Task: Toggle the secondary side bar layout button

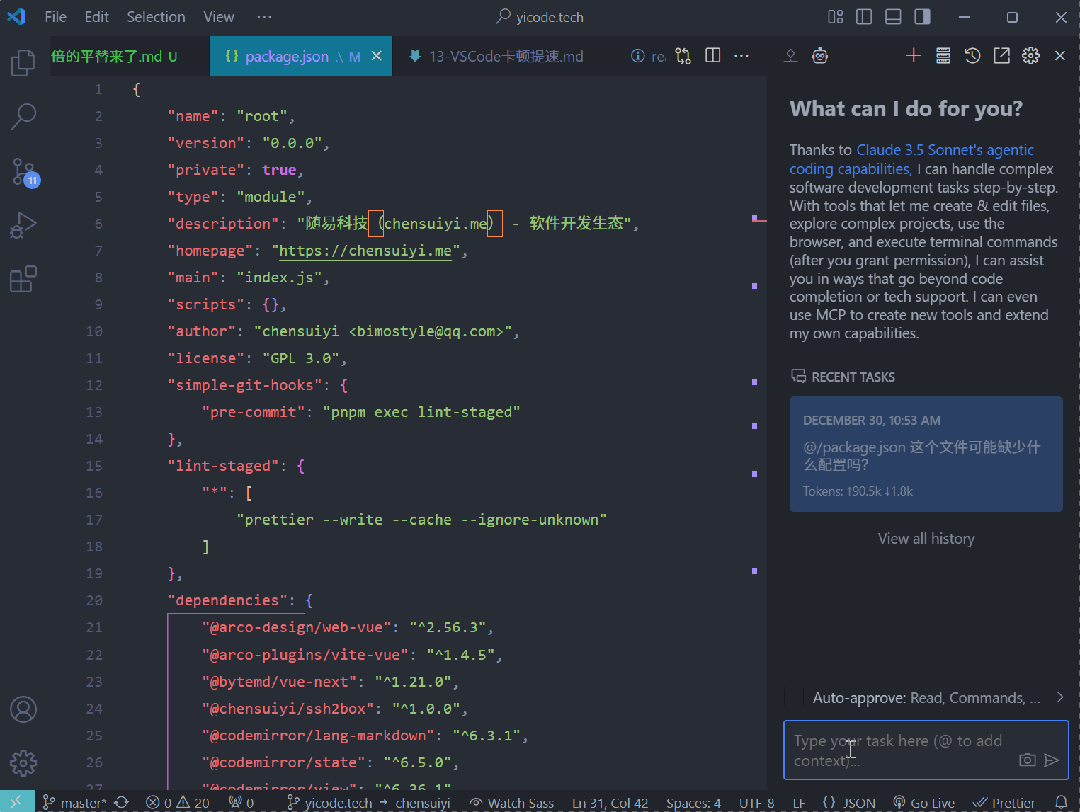Action: [923, 17]
